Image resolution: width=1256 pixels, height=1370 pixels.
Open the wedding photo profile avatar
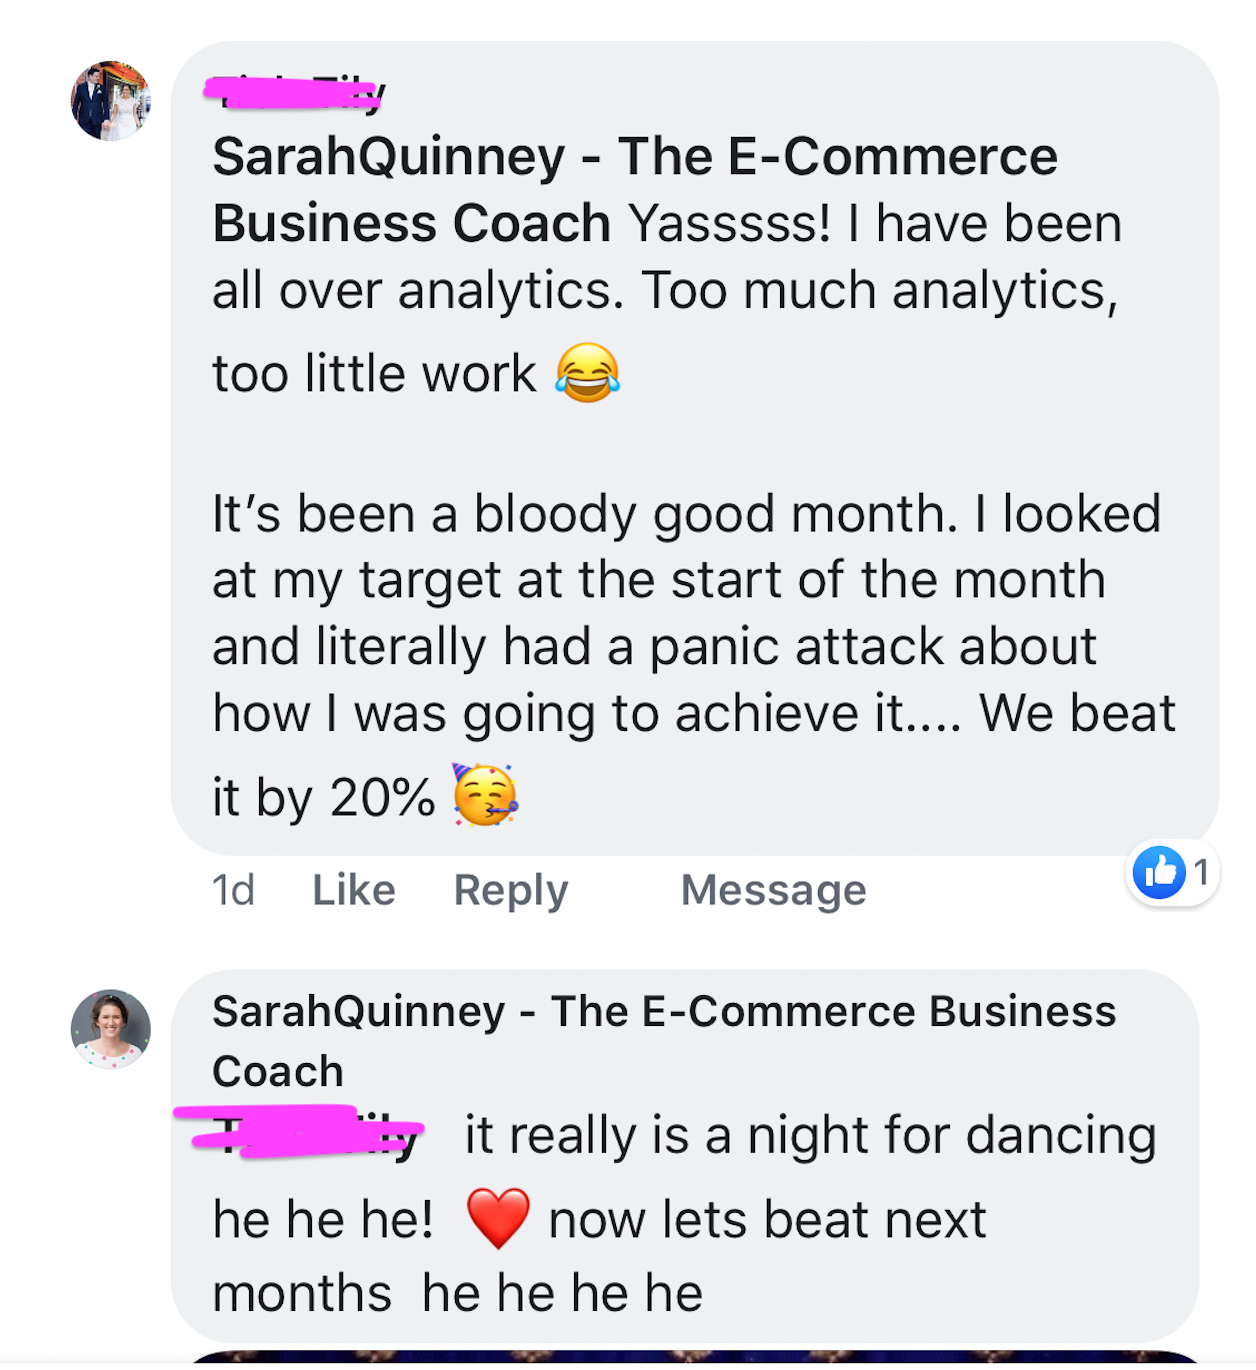point(110,101)
